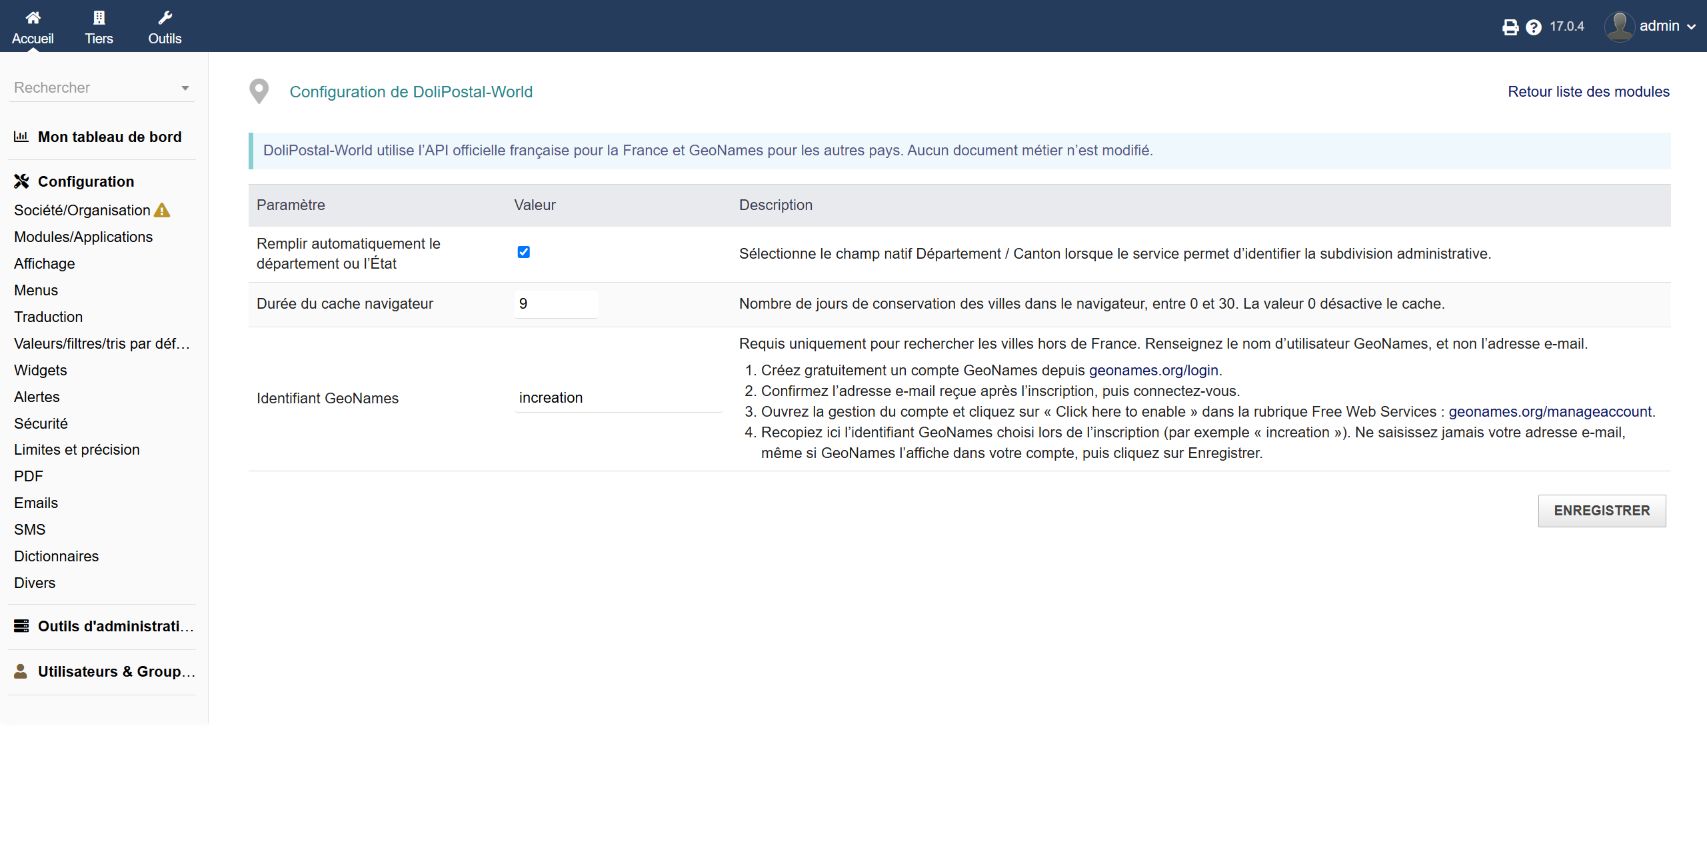1707x842 pixels.
Task: Open Traduction settings
Action: click(48, 317)
